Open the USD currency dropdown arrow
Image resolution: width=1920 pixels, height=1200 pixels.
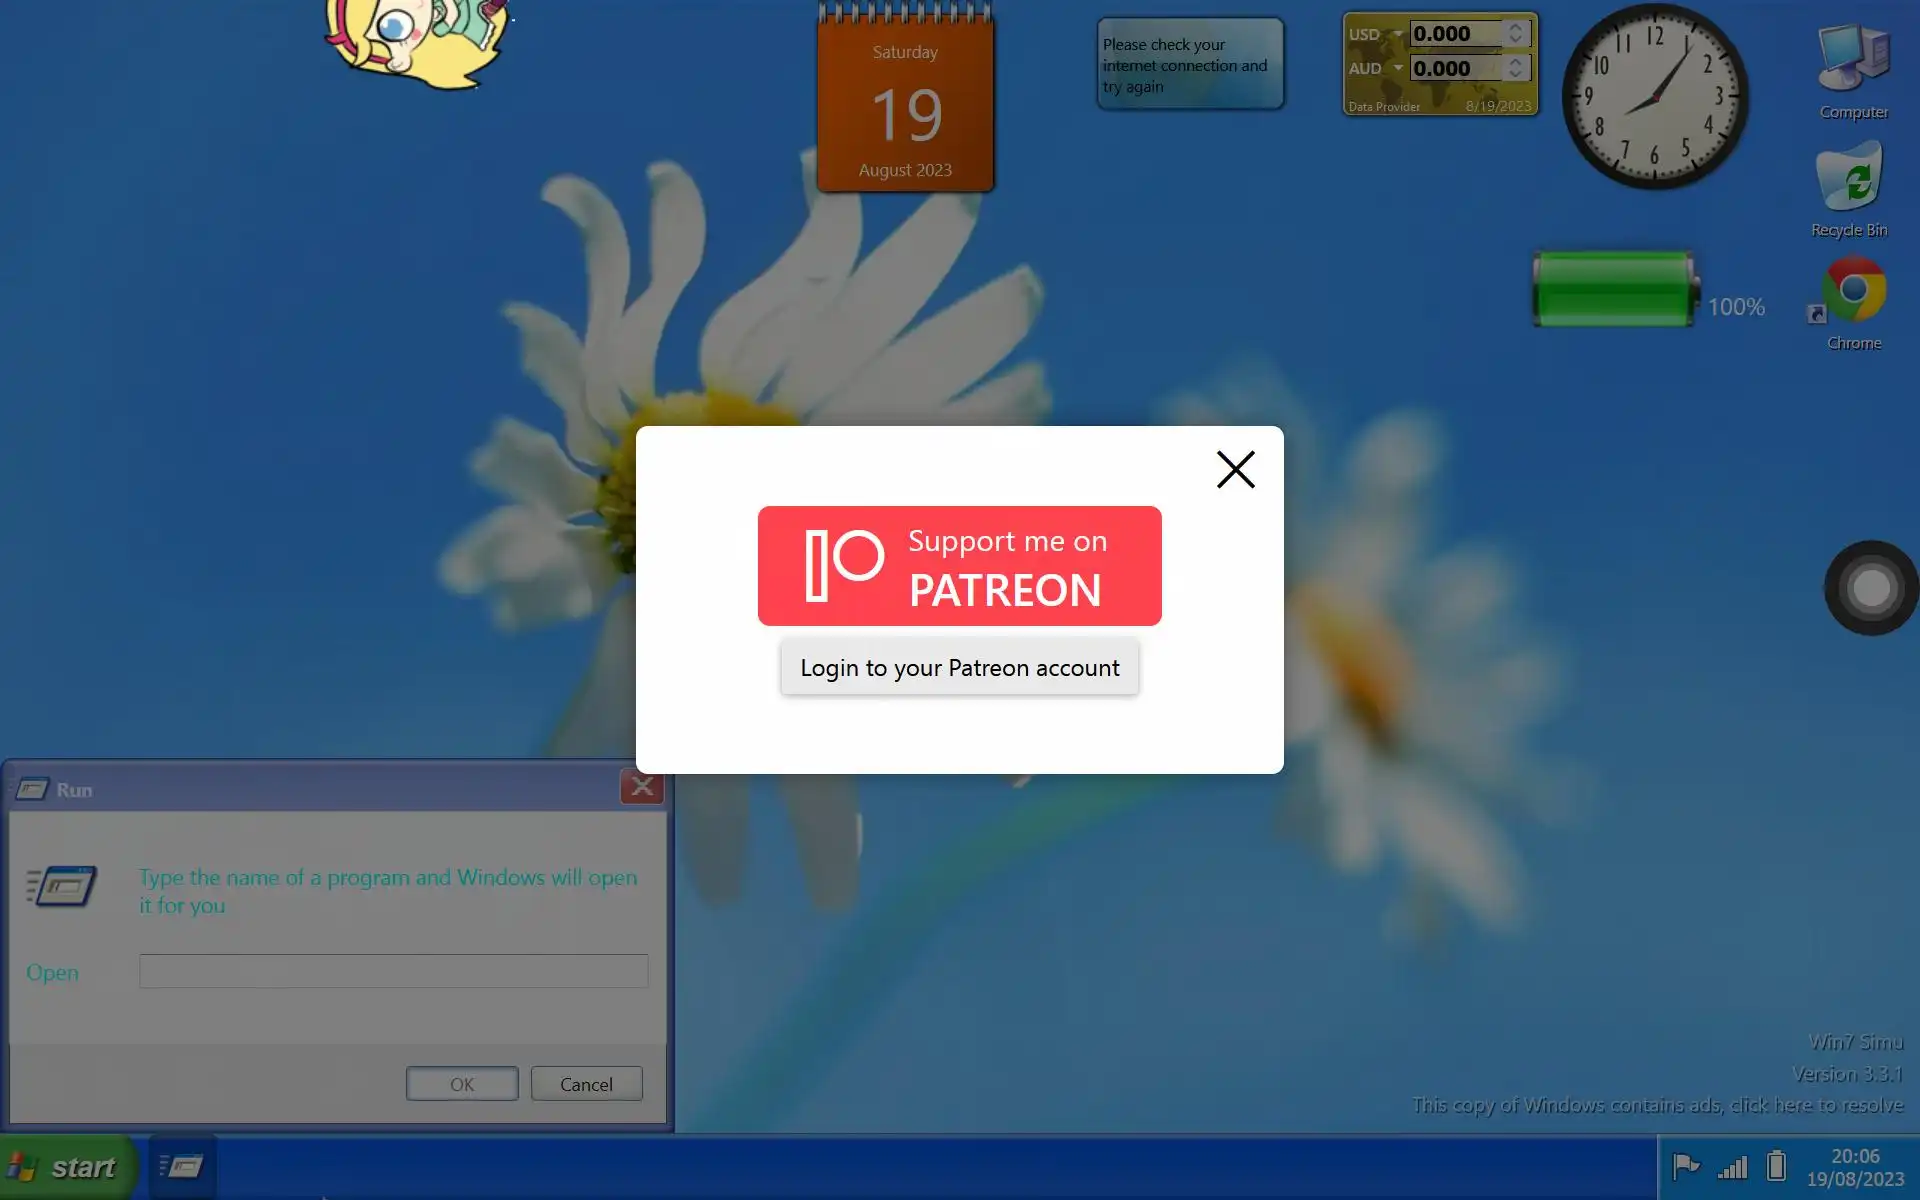[x=1398, y=34]
